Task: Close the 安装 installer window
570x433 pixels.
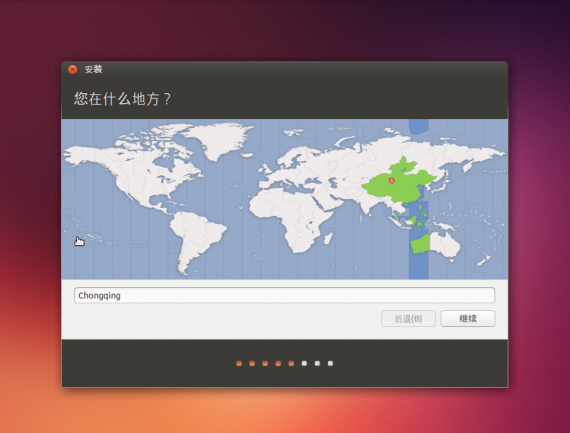Action: pyautogui.click(x=73, y=69)
